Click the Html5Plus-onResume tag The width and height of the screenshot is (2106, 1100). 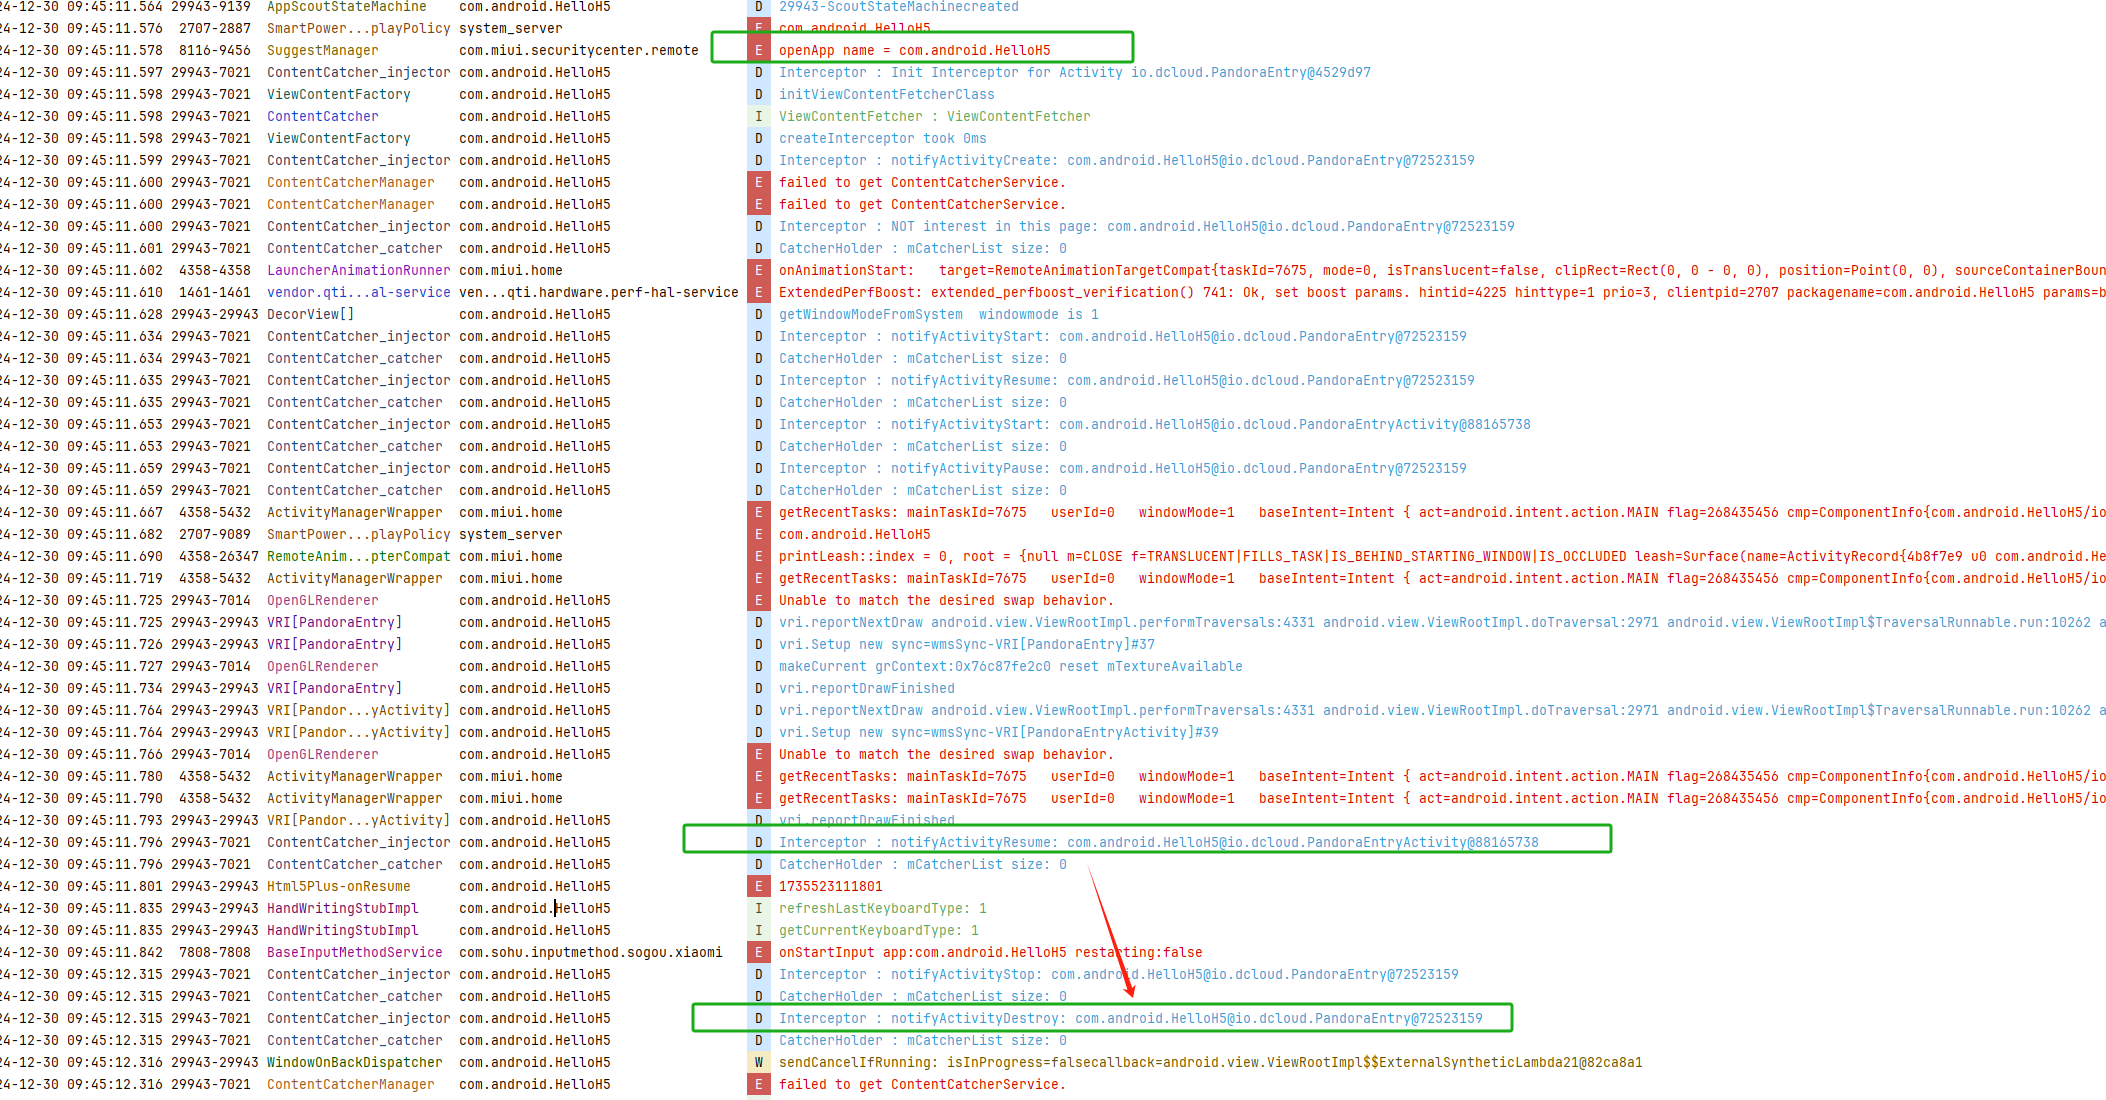pyautogui.click(x=338, y=886)
